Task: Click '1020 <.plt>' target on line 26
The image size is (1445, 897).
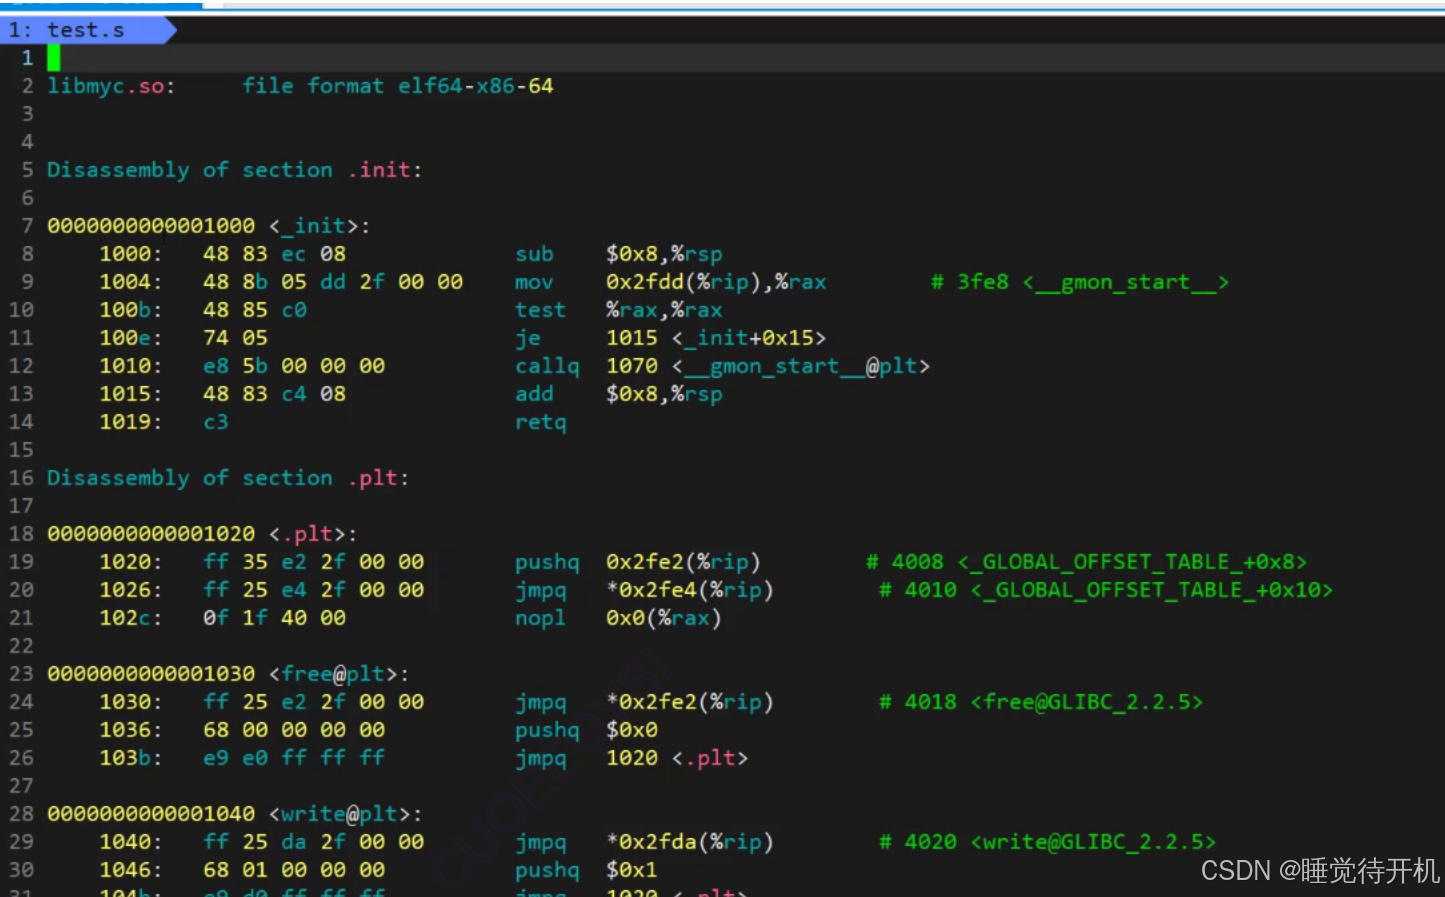Action: [677, 758]
